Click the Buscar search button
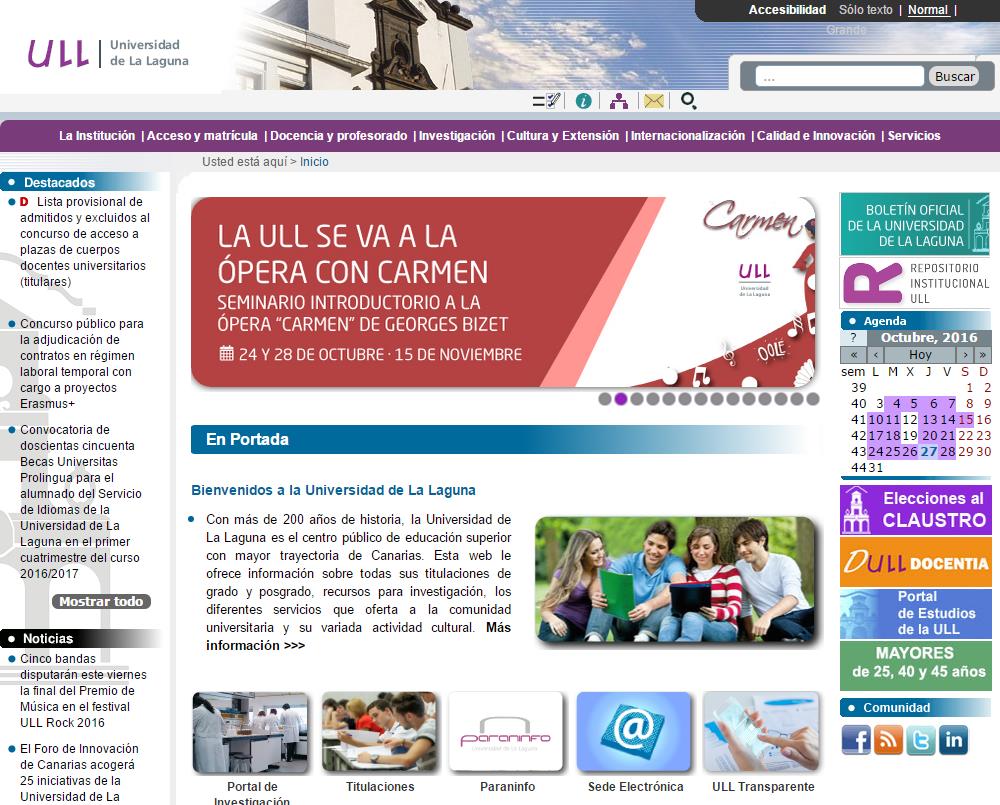The height and width of the screenshot is (805, 1000). pyautogui.click(x=954, y=77)
